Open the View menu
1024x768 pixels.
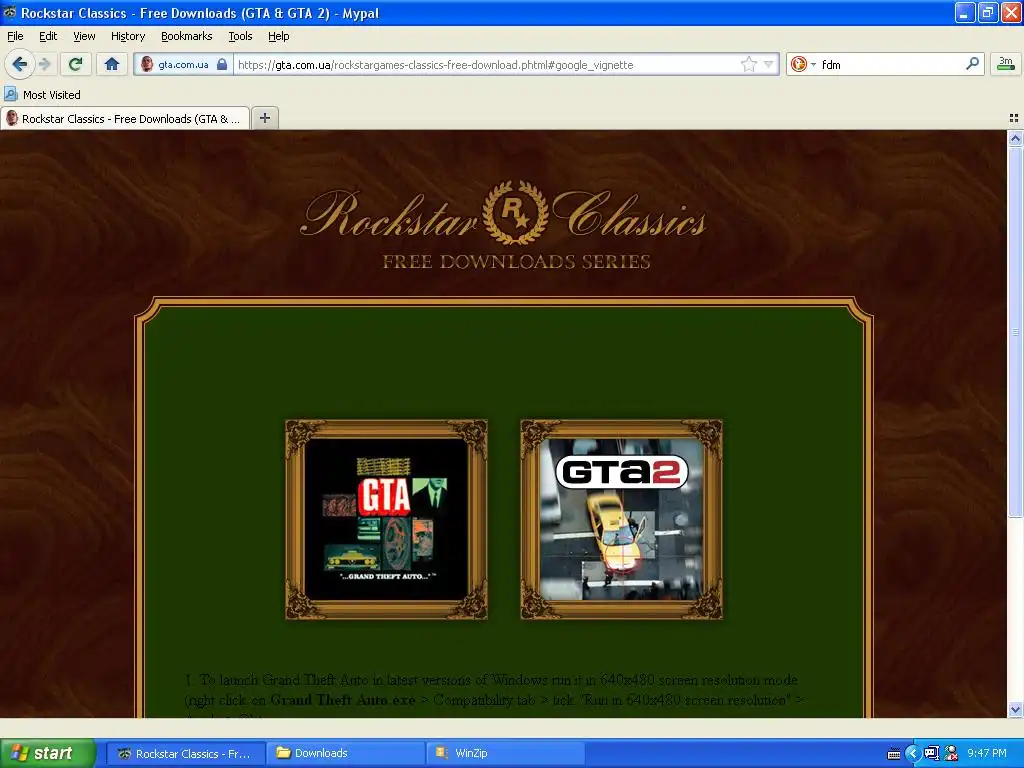[x=84, y=36]
